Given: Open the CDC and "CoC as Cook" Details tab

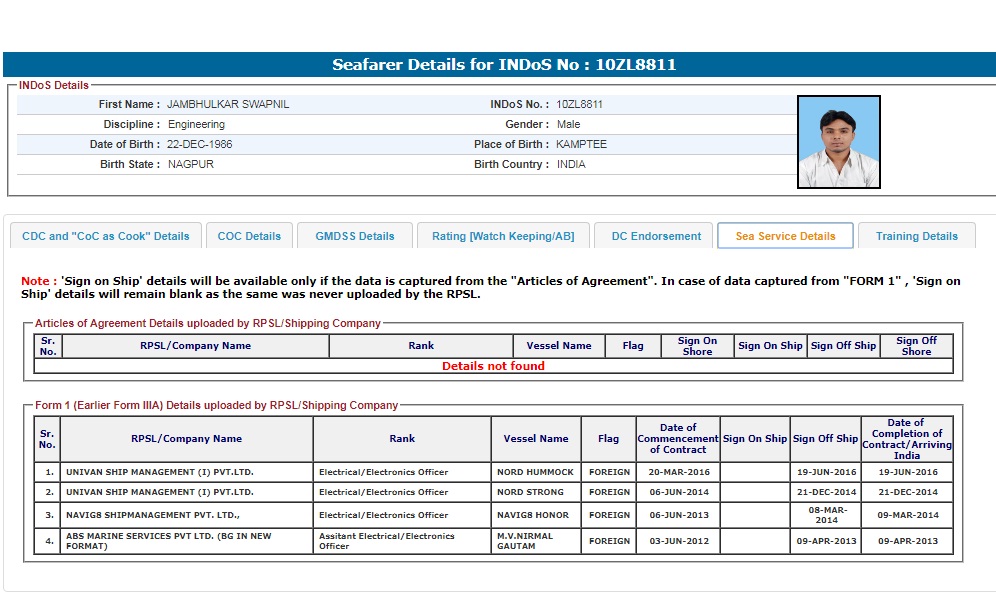Looking at the screenshot, I should click(105, 236).
